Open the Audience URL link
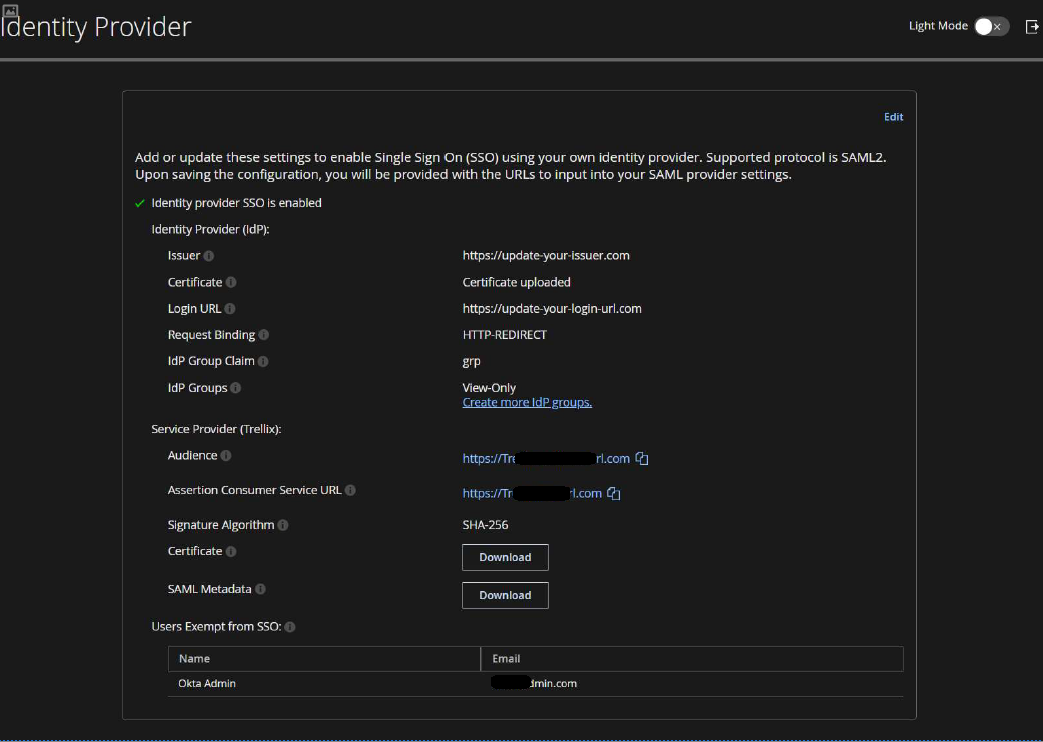1043x742 pixels. tap(546, 459)
